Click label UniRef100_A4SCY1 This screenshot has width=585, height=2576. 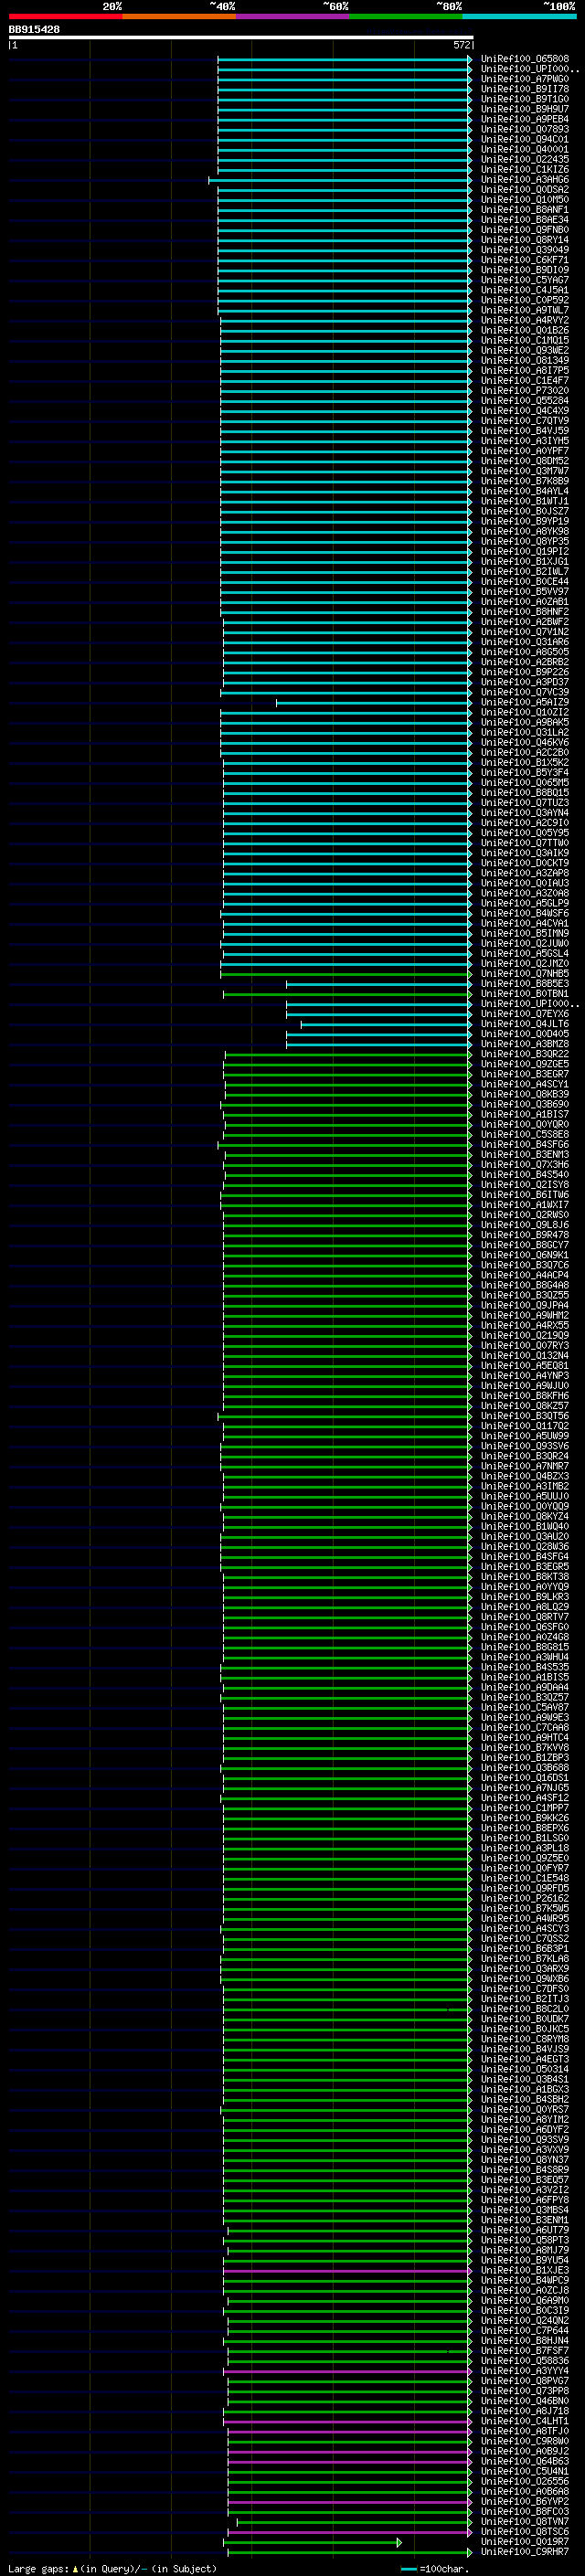tap(524, 1084)
